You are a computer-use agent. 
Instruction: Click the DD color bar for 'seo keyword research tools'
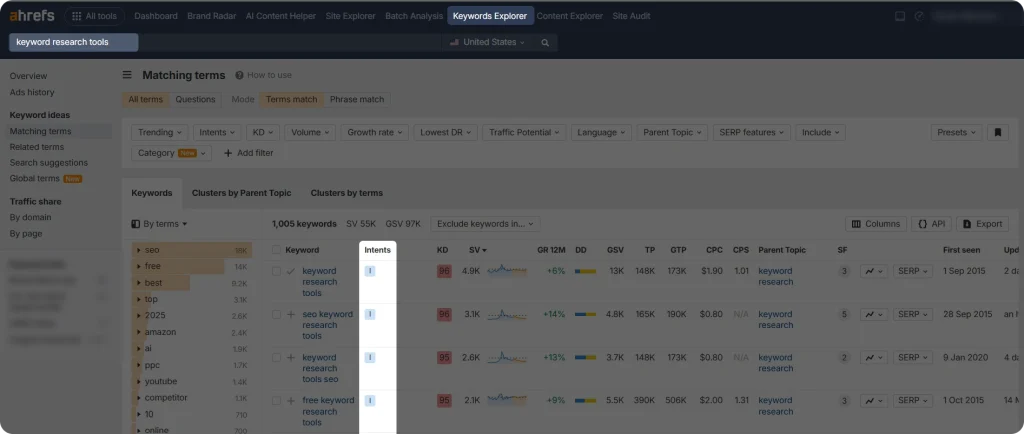(585, 315)
